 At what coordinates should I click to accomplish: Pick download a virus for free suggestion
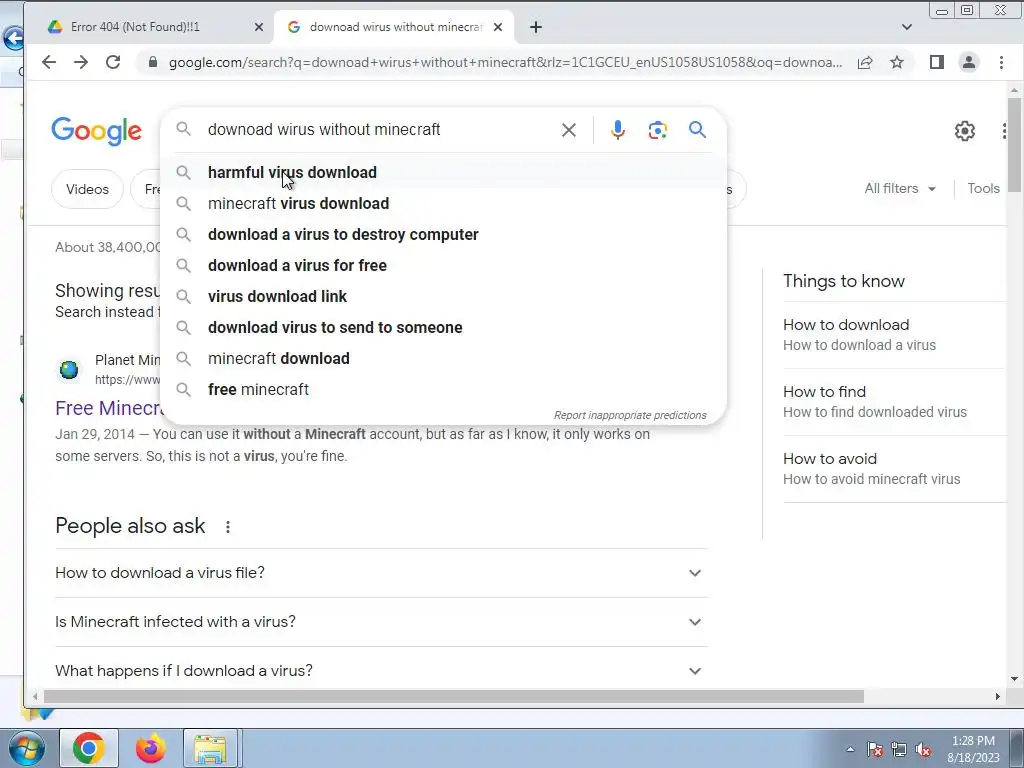(x=443, y=265)
